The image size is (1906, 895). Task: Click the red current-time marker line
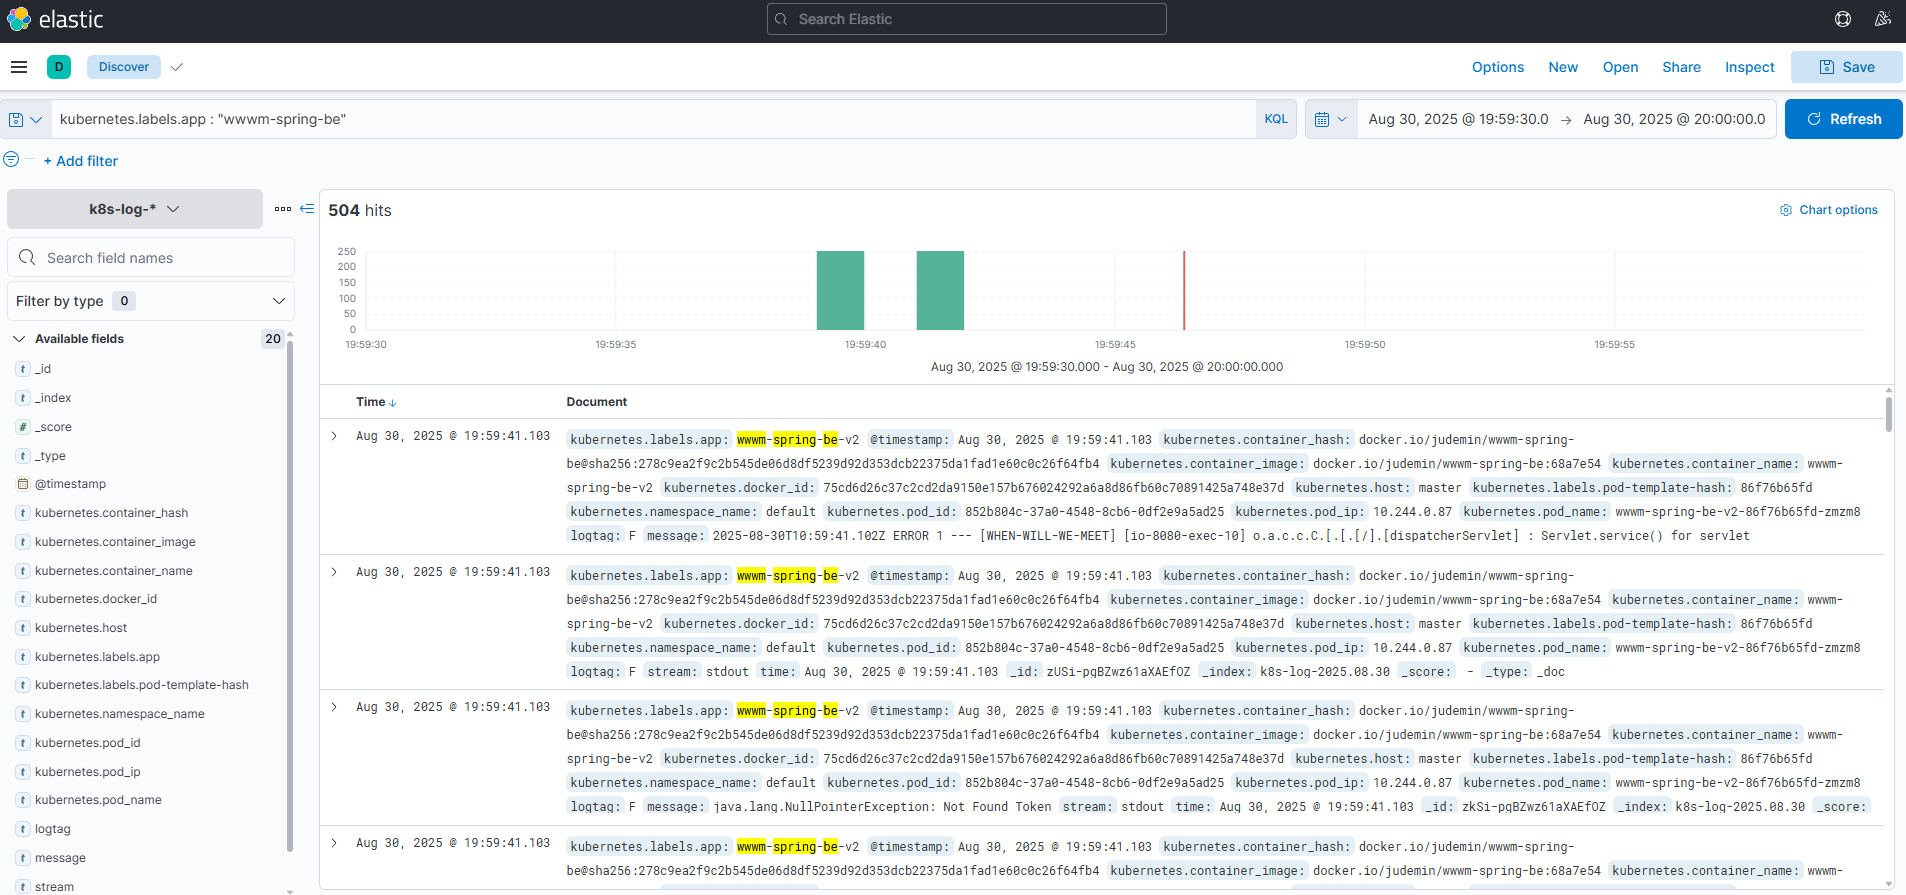point(1184,290)
